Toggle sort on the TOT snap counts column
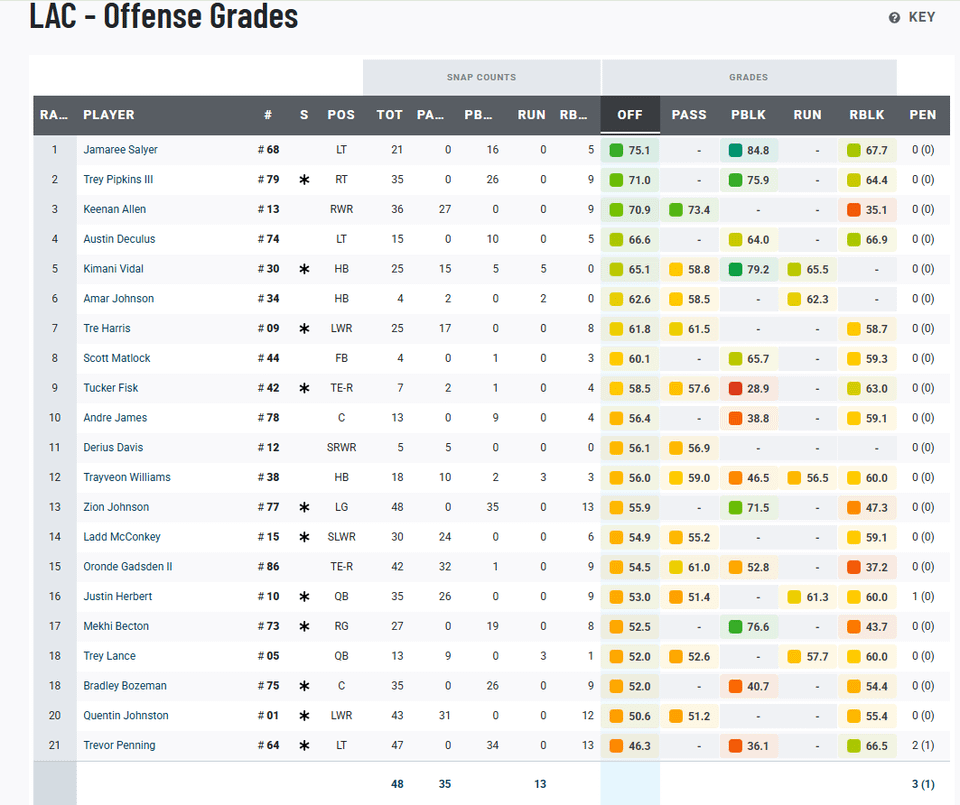This screenshot has height=805, width=960. point(389,114)
